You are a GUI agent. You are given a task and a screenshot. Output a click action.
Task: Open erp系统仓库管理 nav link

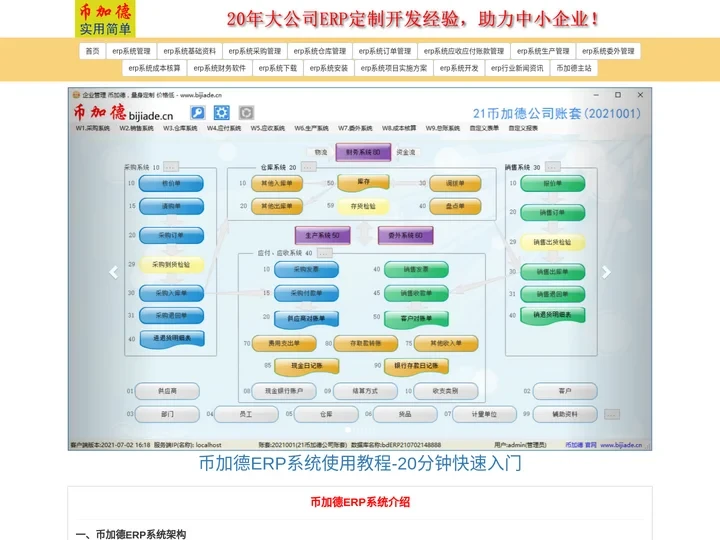point(320,51)
